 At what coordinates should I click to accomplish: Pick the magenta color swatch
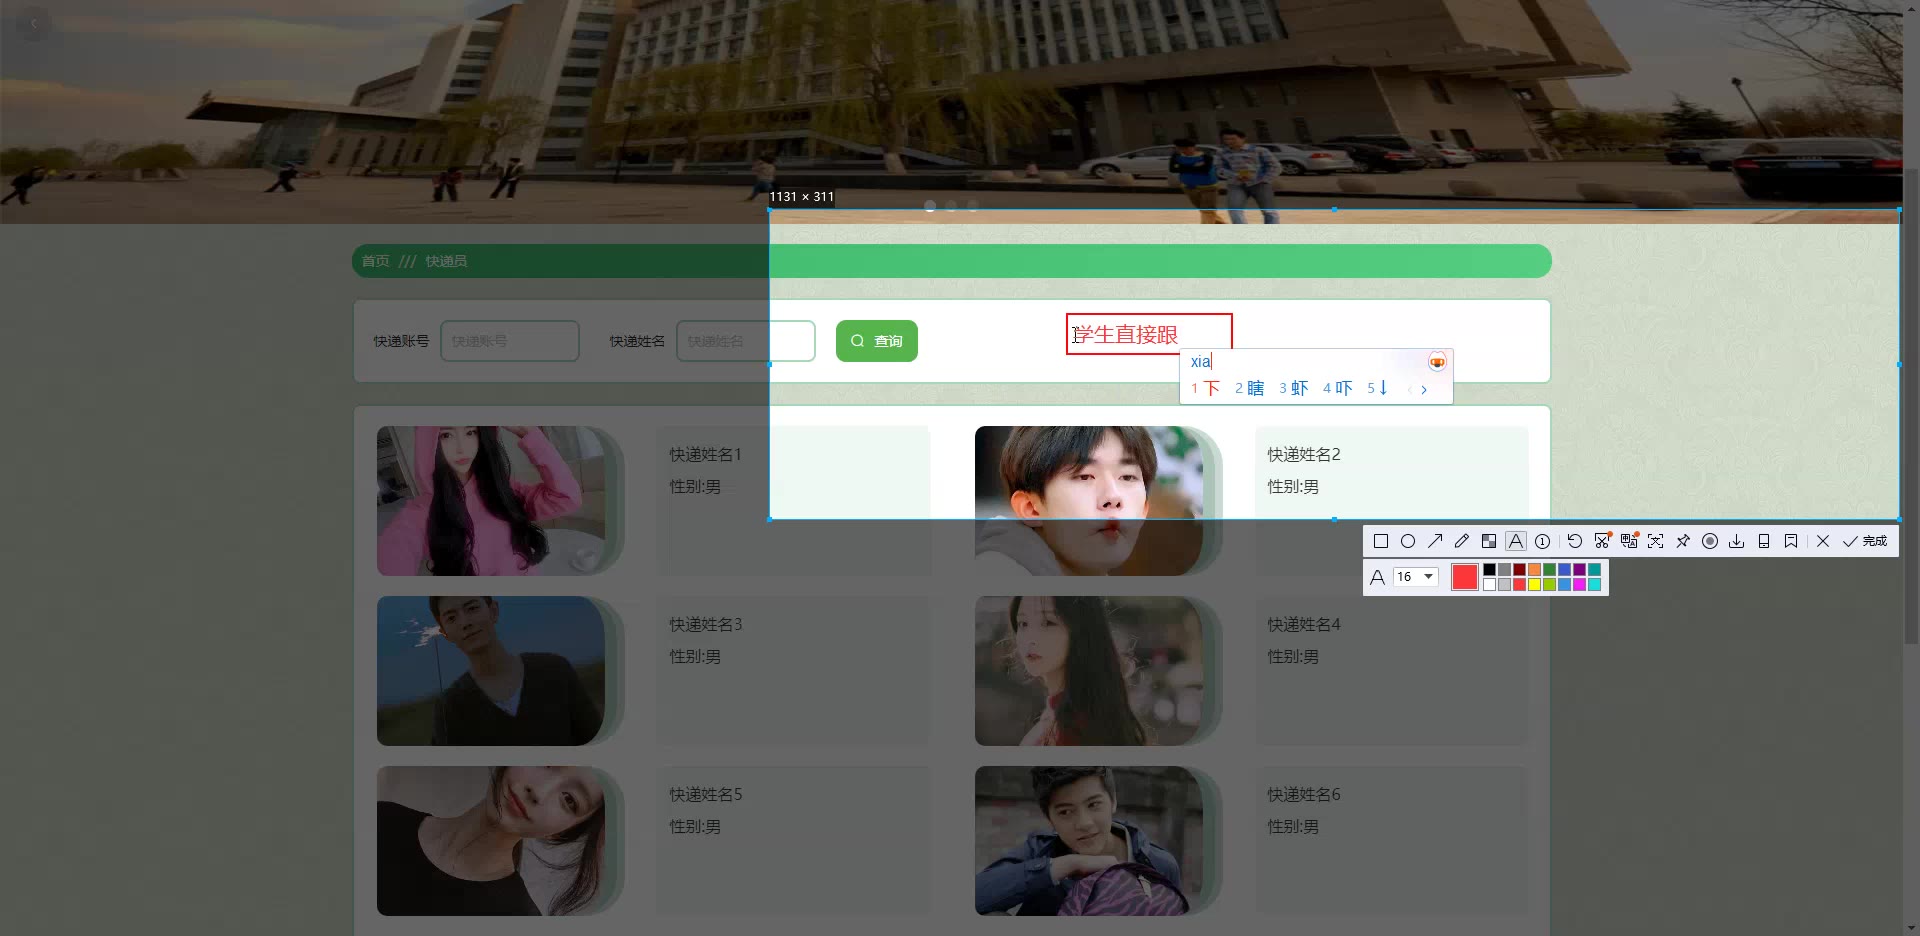pos(1579,584)
